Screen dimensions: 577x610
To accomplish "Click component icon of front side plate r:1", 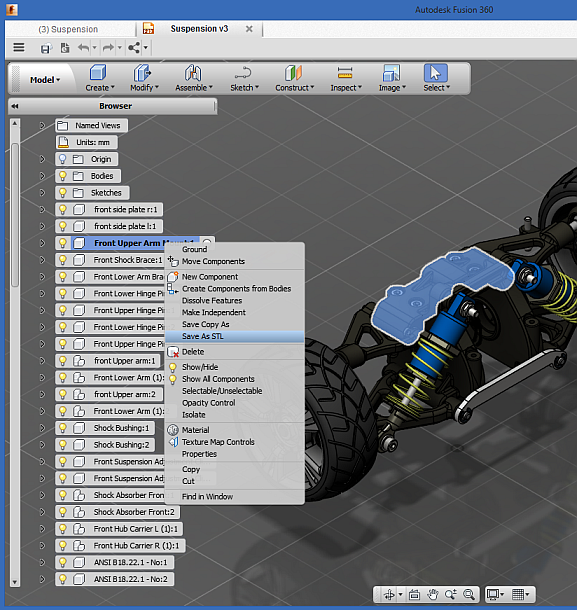I will 79,210.
